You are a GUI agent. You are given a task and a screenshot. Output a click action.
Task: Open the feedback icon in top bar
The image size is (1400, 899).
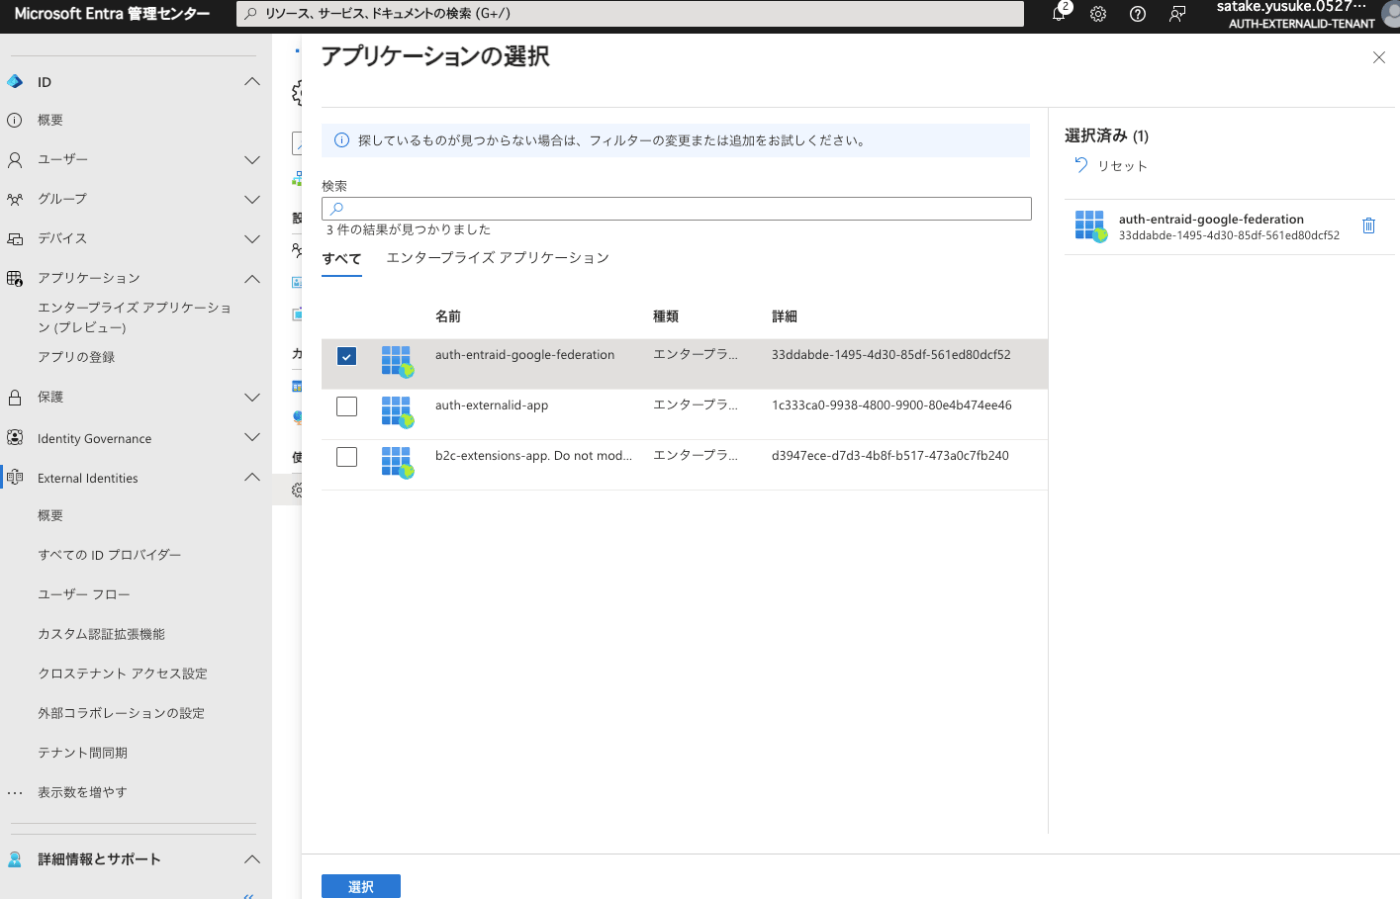pyautogui.click(x=1177, y=14)
